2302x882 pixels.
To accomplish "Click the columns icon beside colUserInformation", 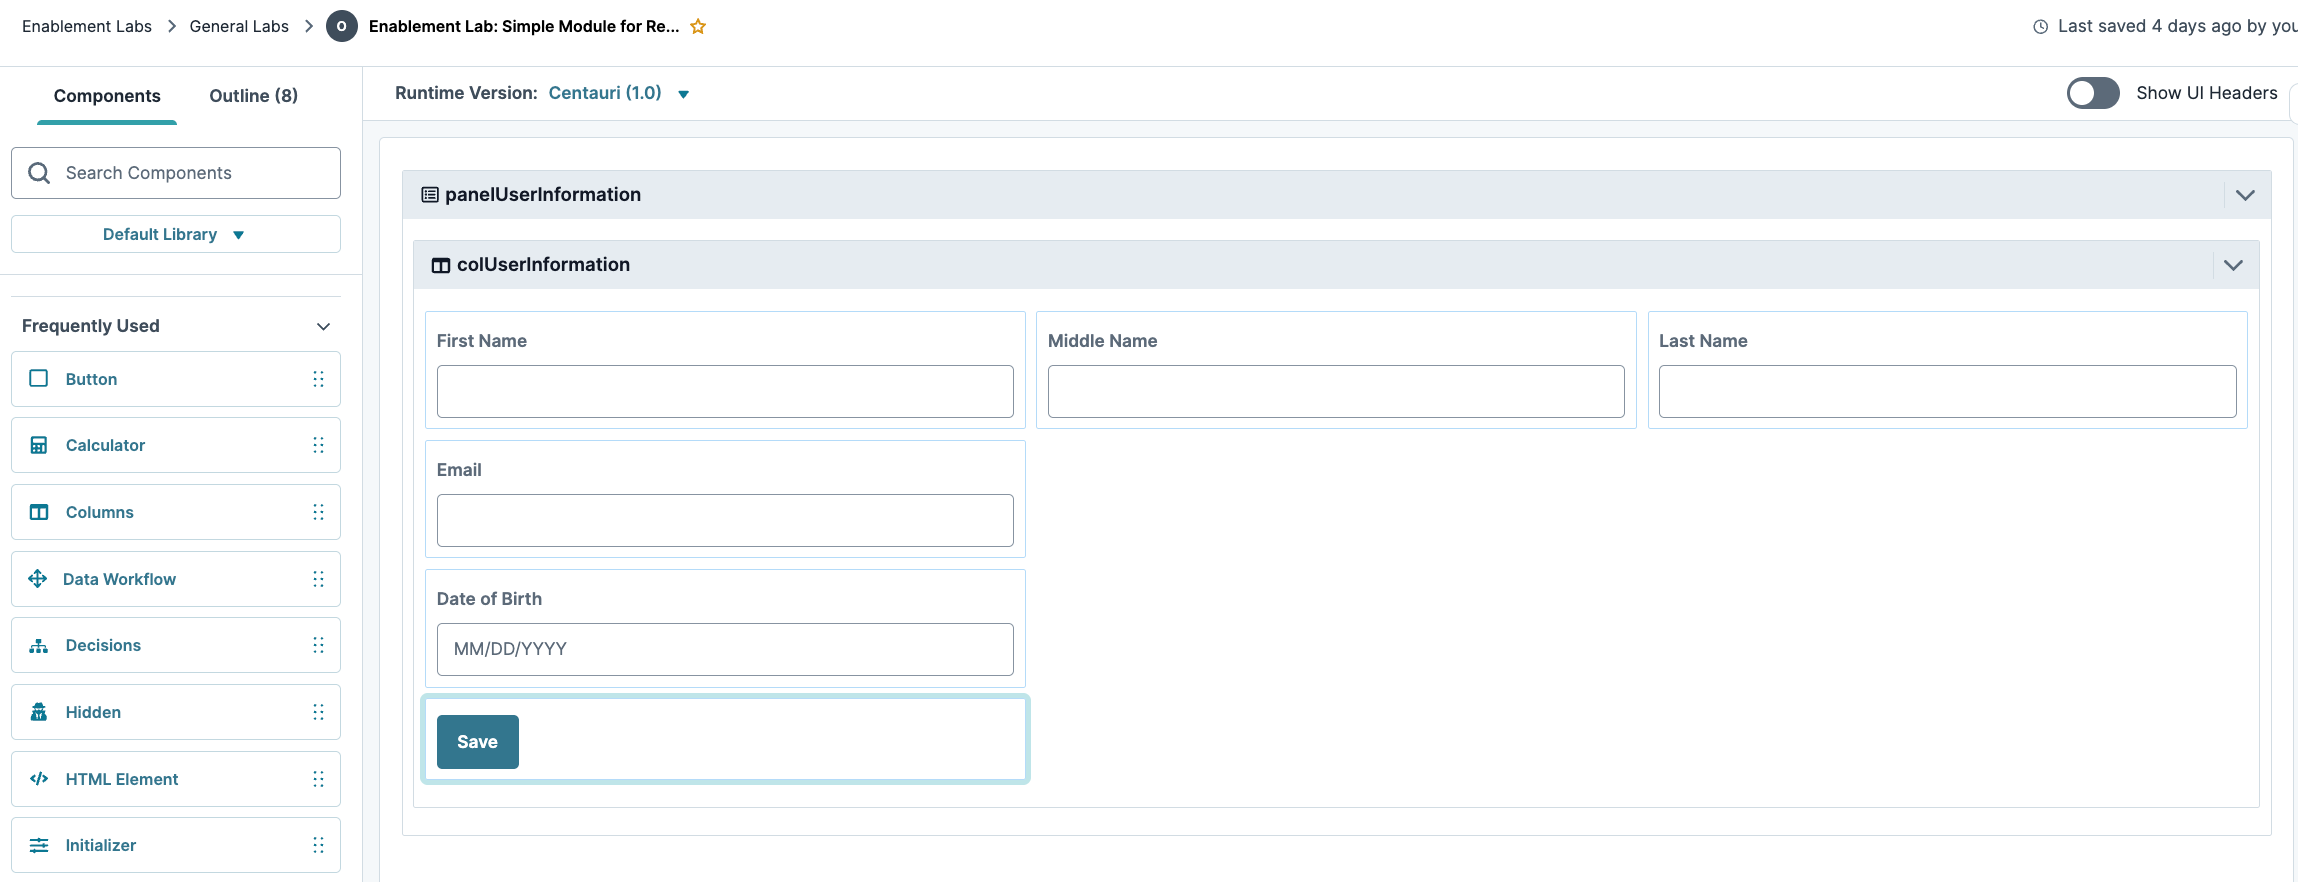I will click(x=441, y=265).
